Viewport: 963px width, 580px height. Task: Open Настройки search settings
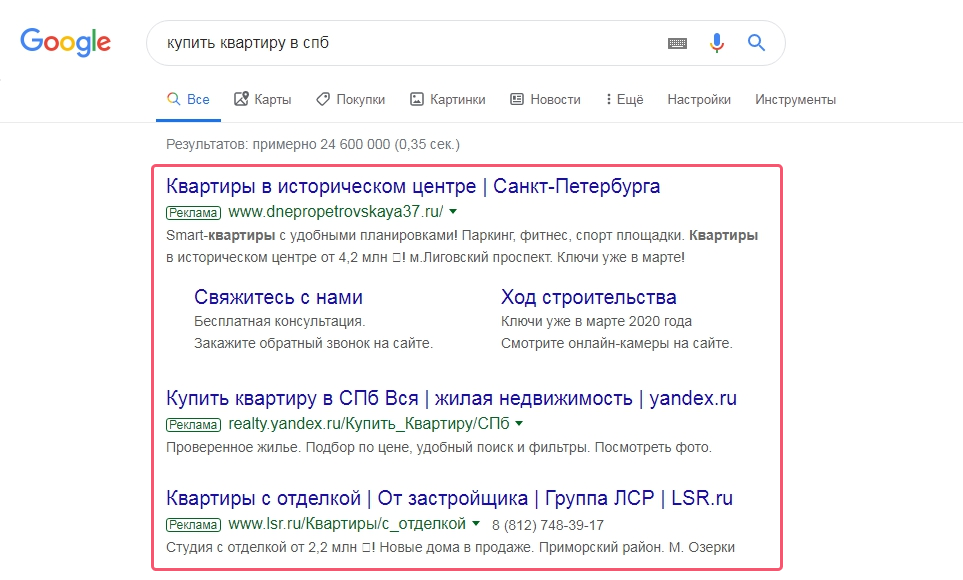[699, 100]
